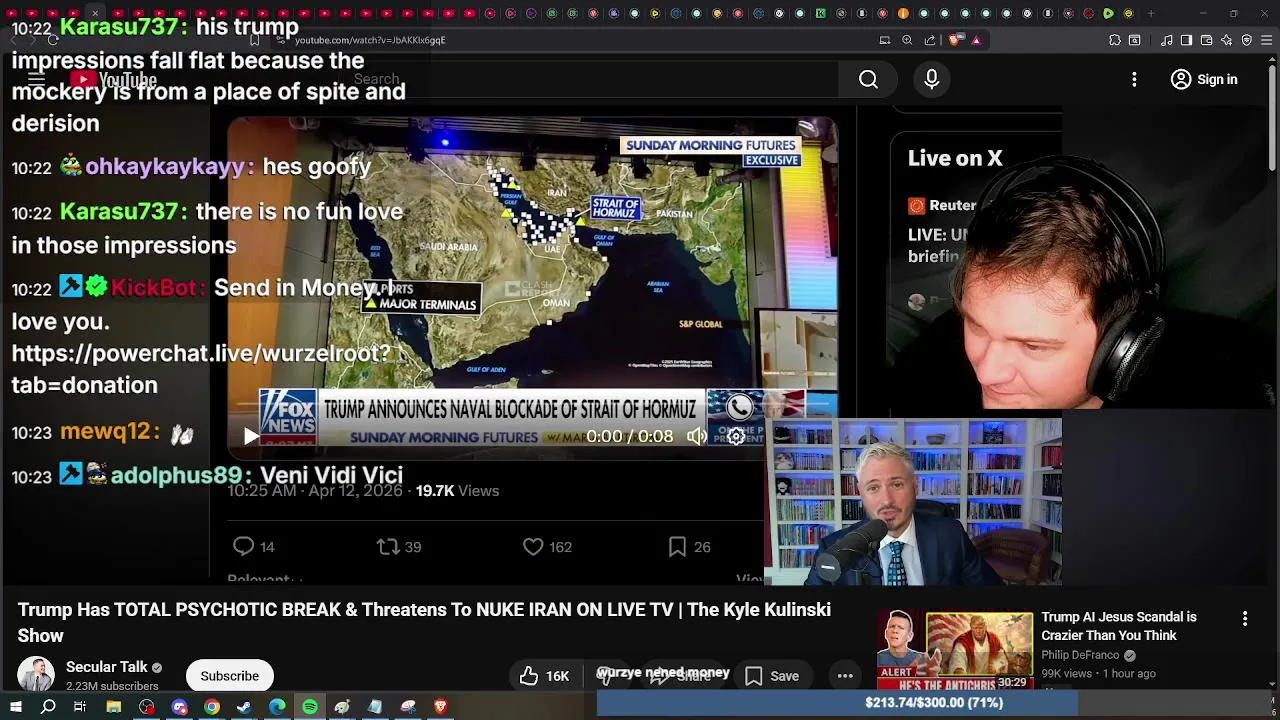Open Windows taskbar search
This screenshot has width=1280, height=720.
[48, 707]
